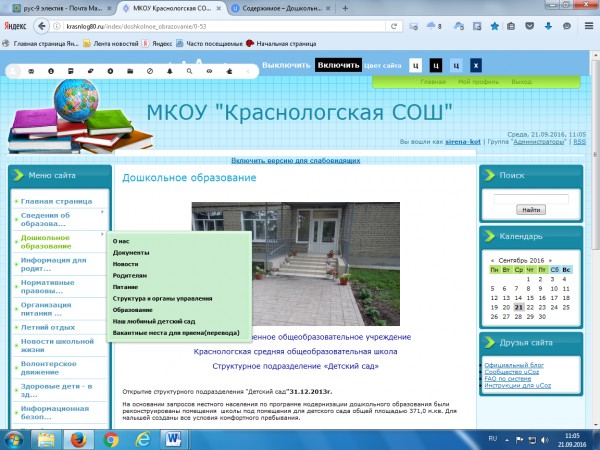Click the site search input field
The width and height of the screenshot is (600, 450).
(531, 199)
